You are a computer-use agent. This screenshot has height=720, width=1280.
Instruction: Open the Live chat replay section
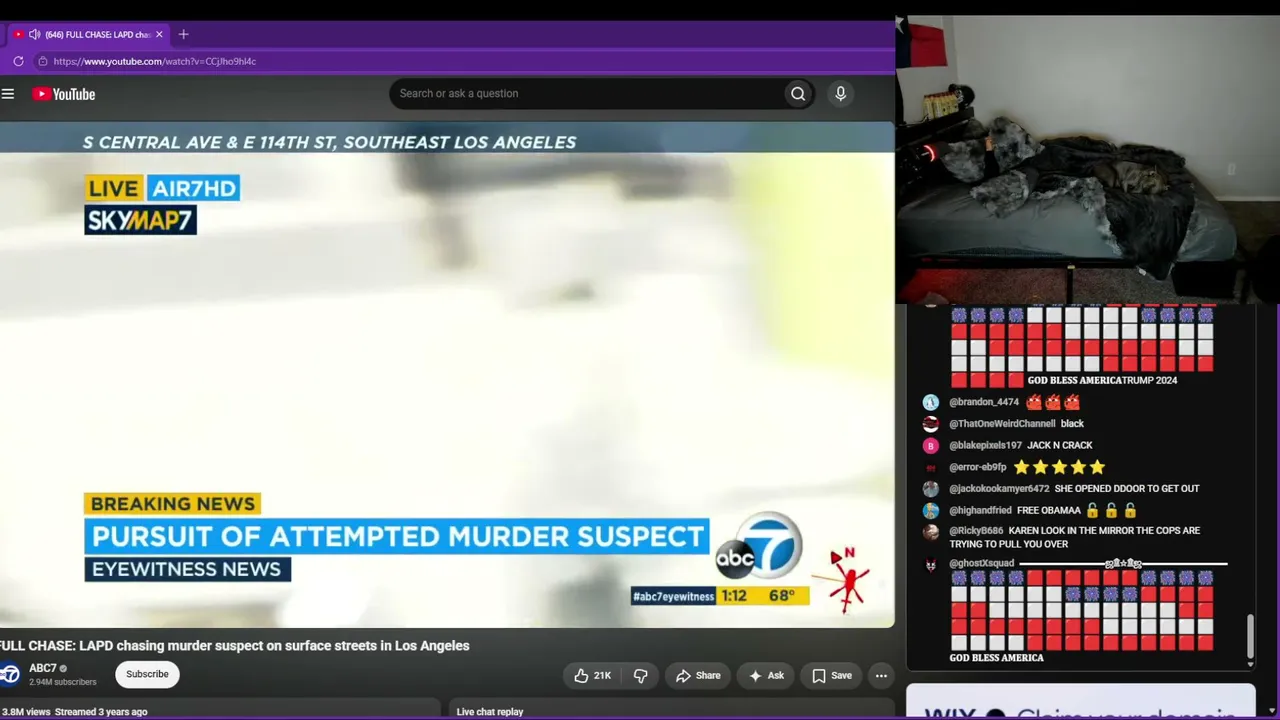(x=490, y=712)
